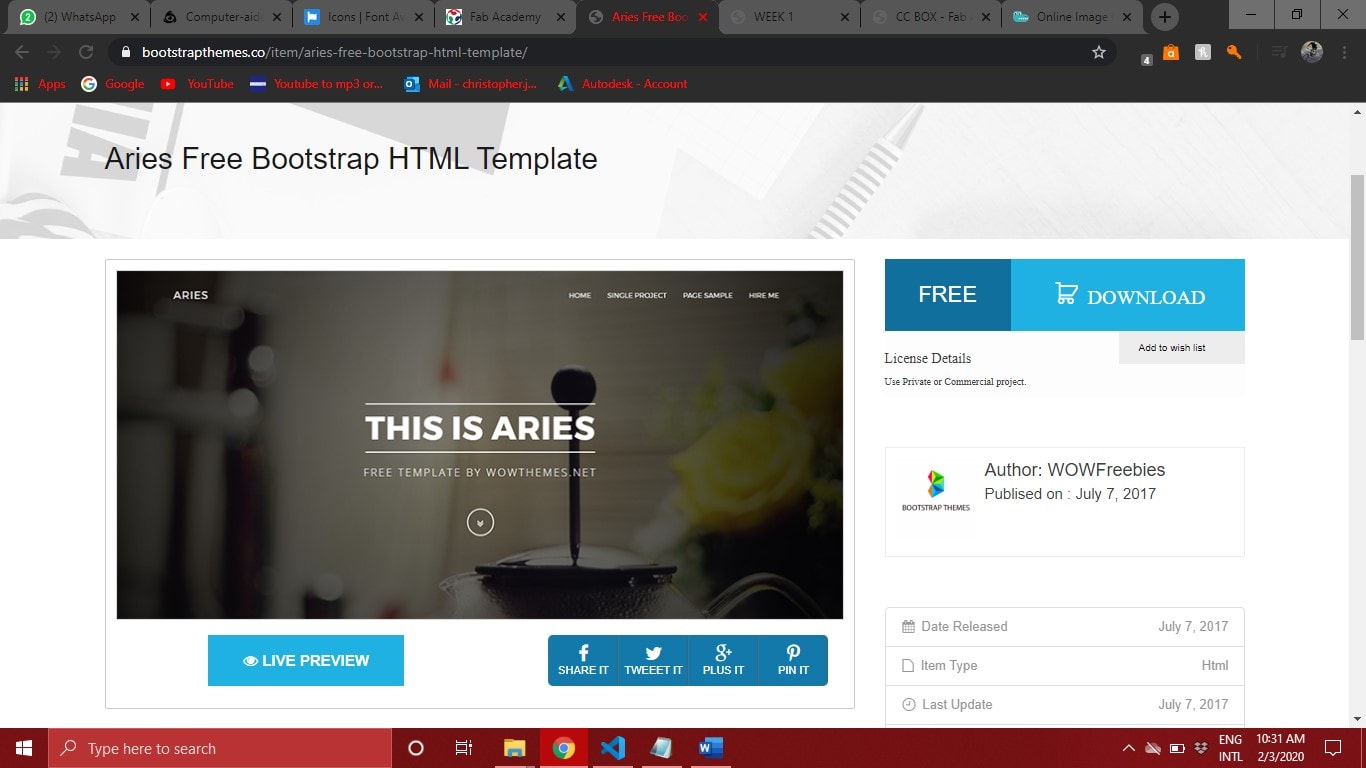Open Chrome's three-dot menu
The width and height of the screenshot is (1366, 768).
click(1343, 52)
